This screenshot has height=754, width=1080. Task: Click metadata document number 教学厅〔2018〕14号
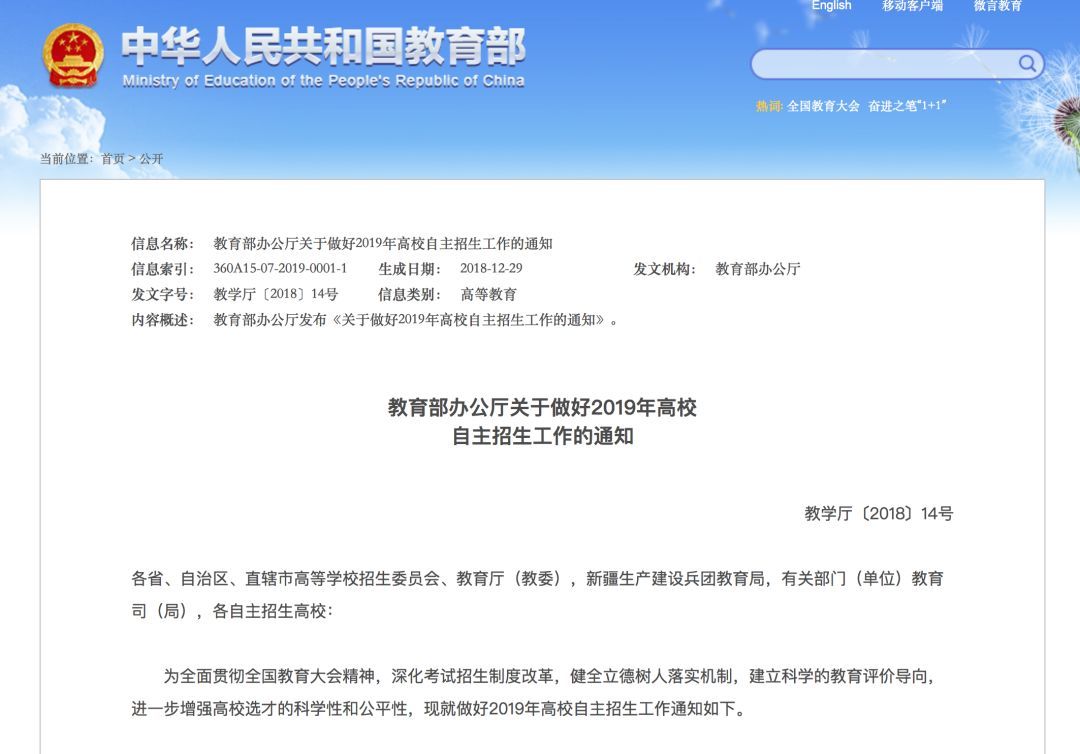pyautogui.click(x=276, y=294)
